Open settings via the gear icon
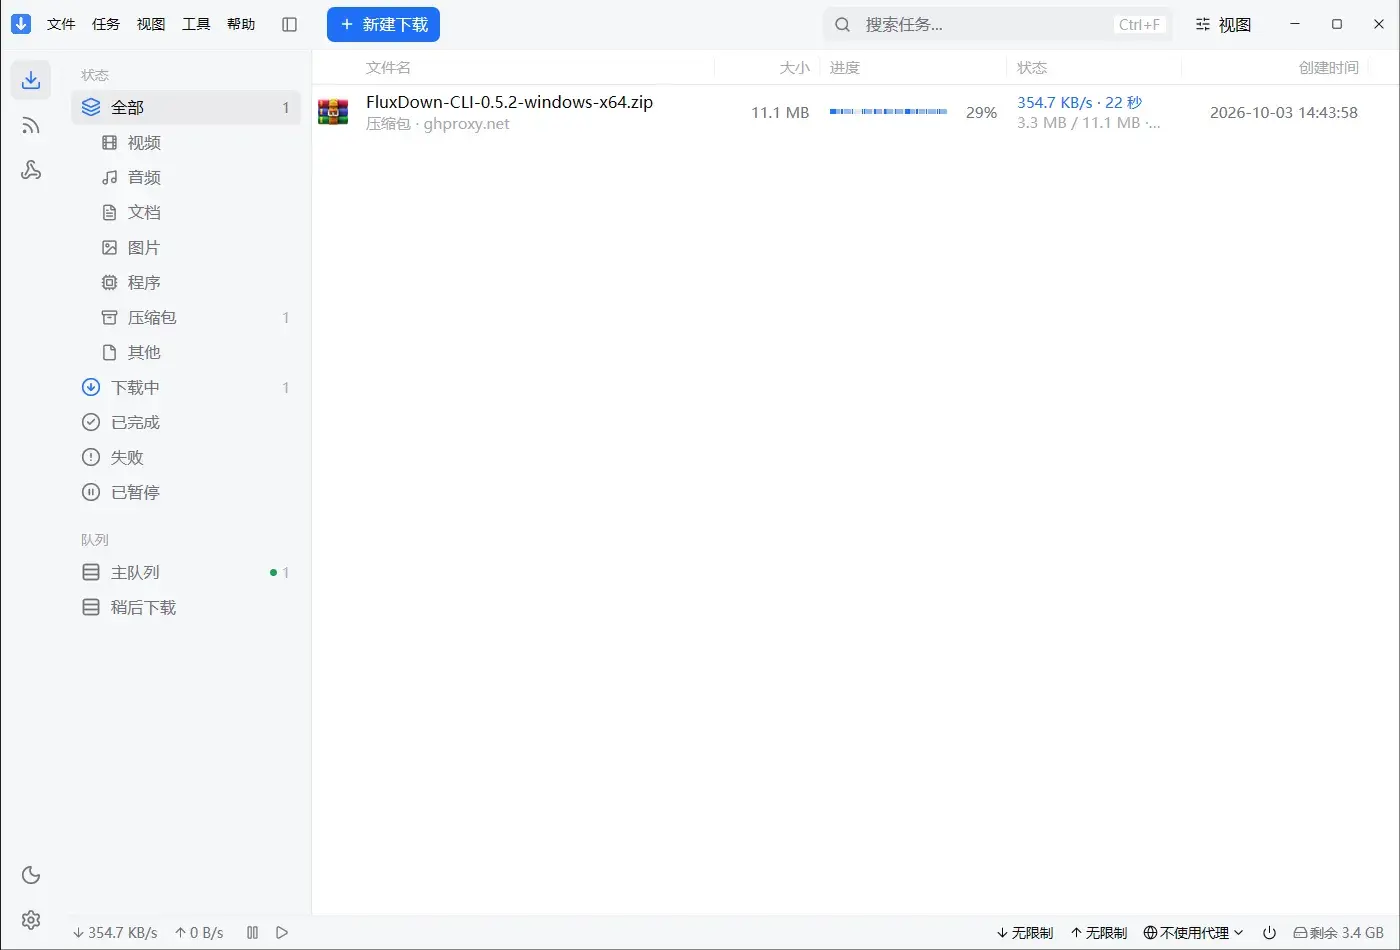The width and height of the screenshot is (1400, 950). click(31, 919)
